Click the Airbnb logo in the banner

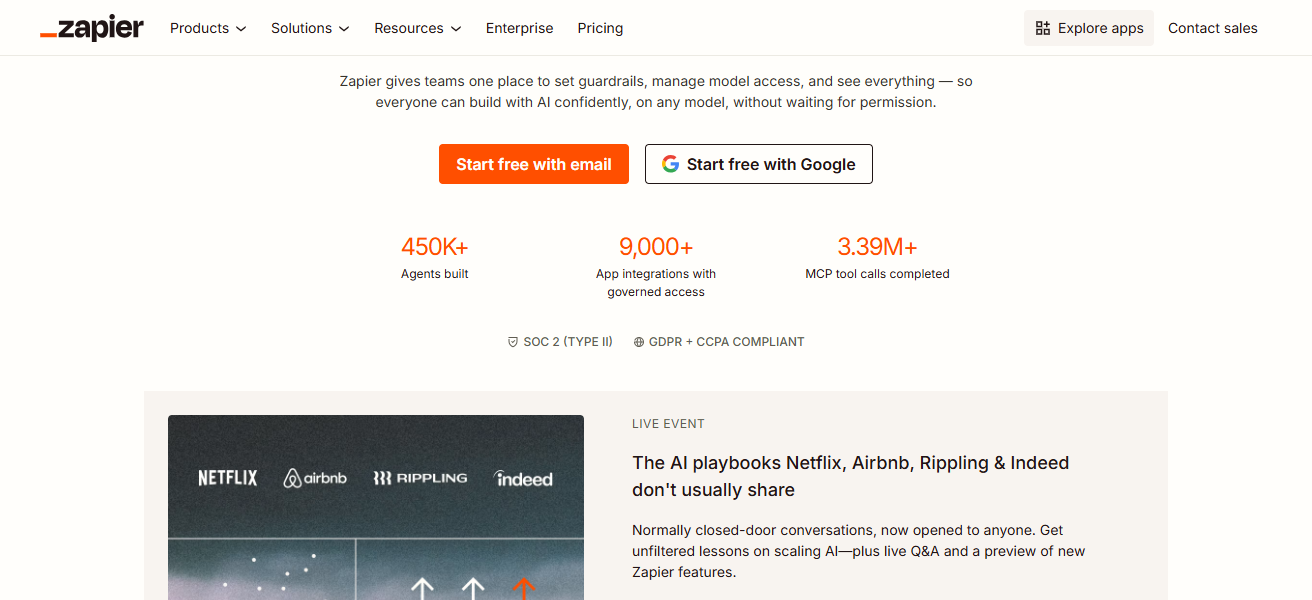315,477
